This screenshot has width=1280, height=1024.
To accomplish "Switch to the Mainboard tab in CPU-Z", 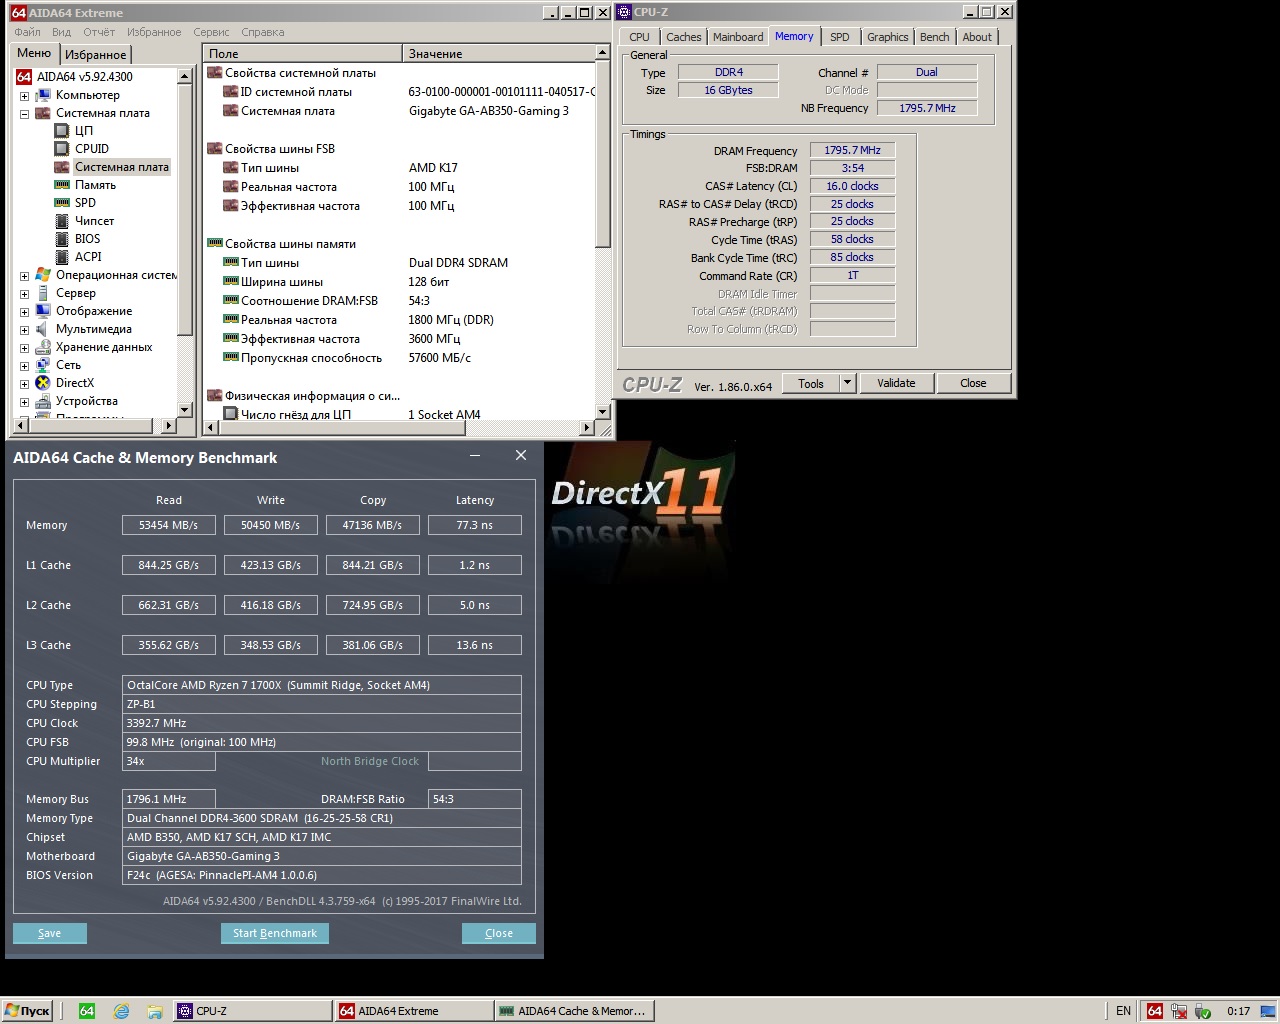I will pos(738,37).
